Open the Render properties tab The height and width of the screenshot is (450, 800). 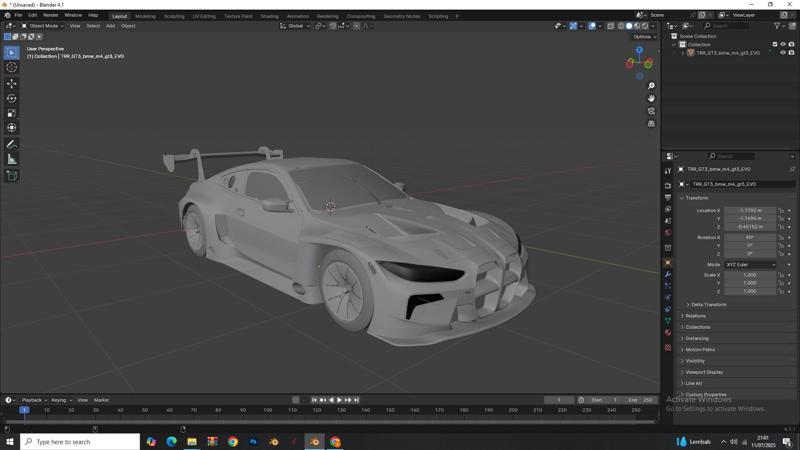tap(668, 186)
